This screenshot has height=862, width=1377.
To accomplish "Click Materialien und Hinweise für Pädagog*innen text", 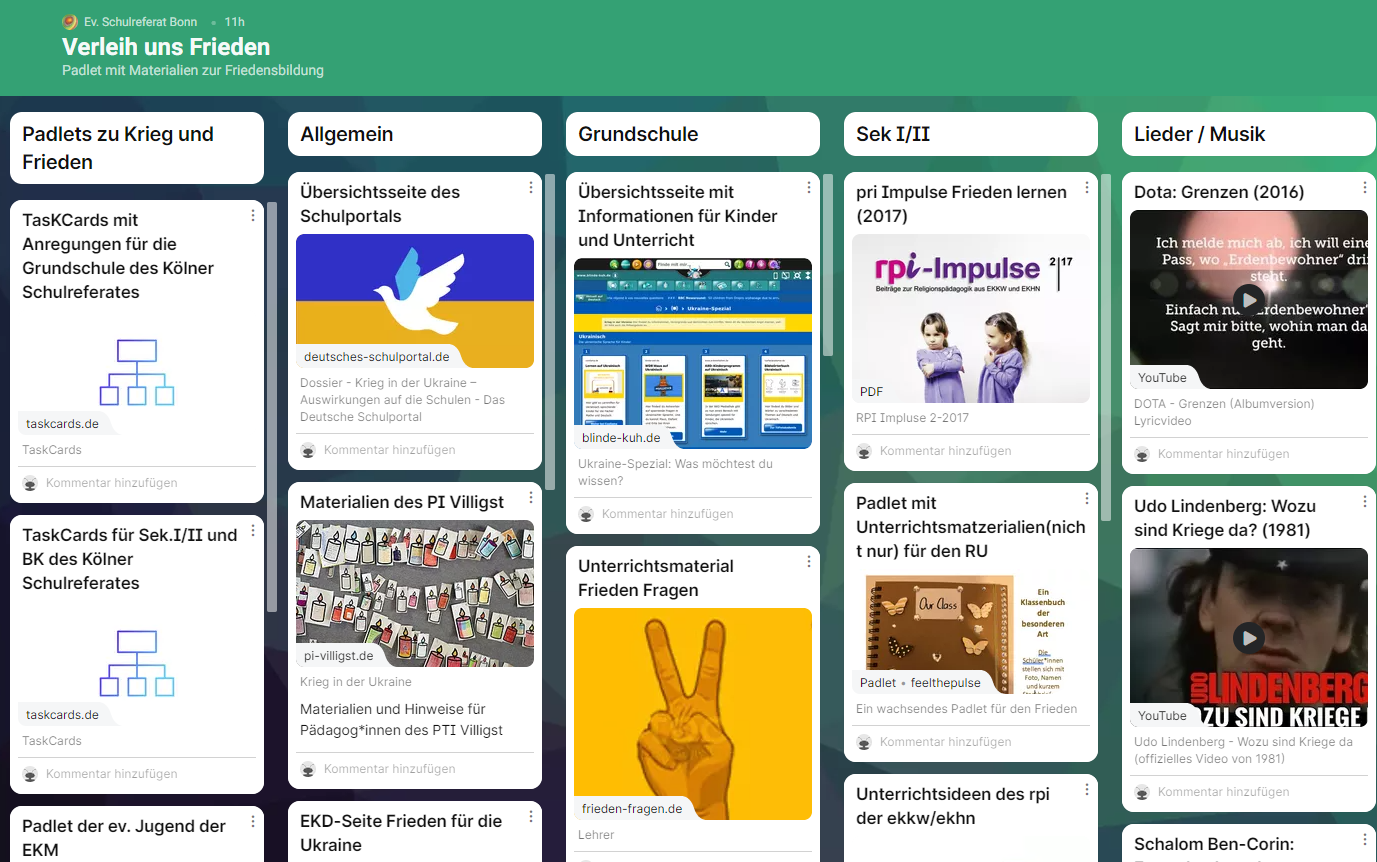I will pos(402,720).
